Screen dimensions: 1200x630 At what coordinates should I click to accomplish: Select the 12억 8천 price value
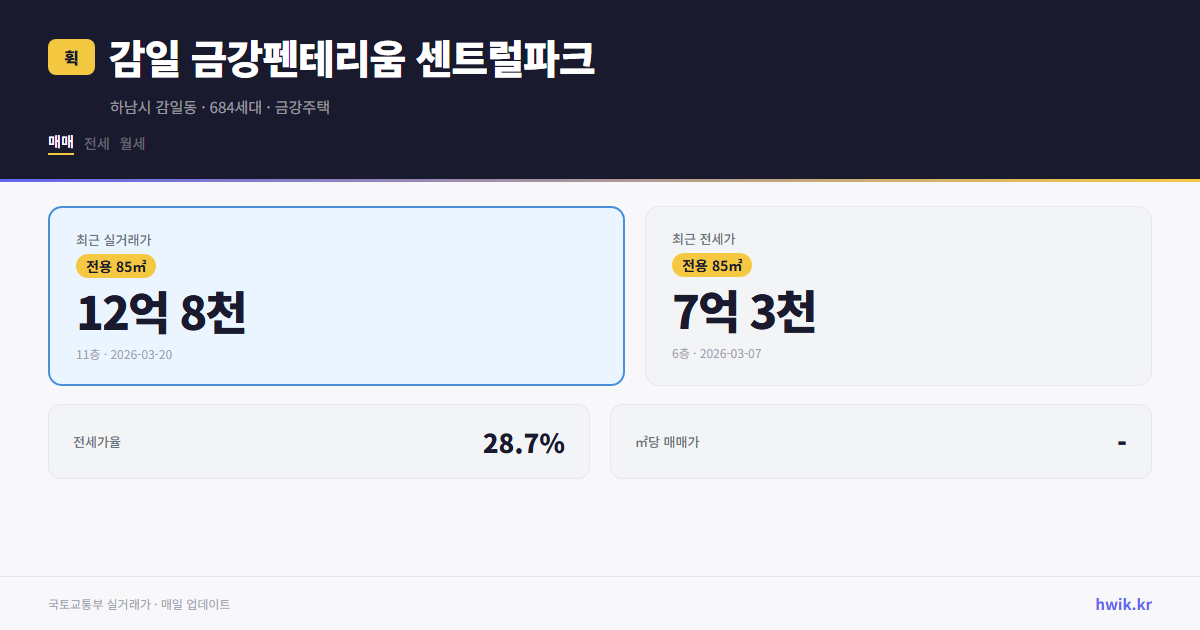coord(162,315)
